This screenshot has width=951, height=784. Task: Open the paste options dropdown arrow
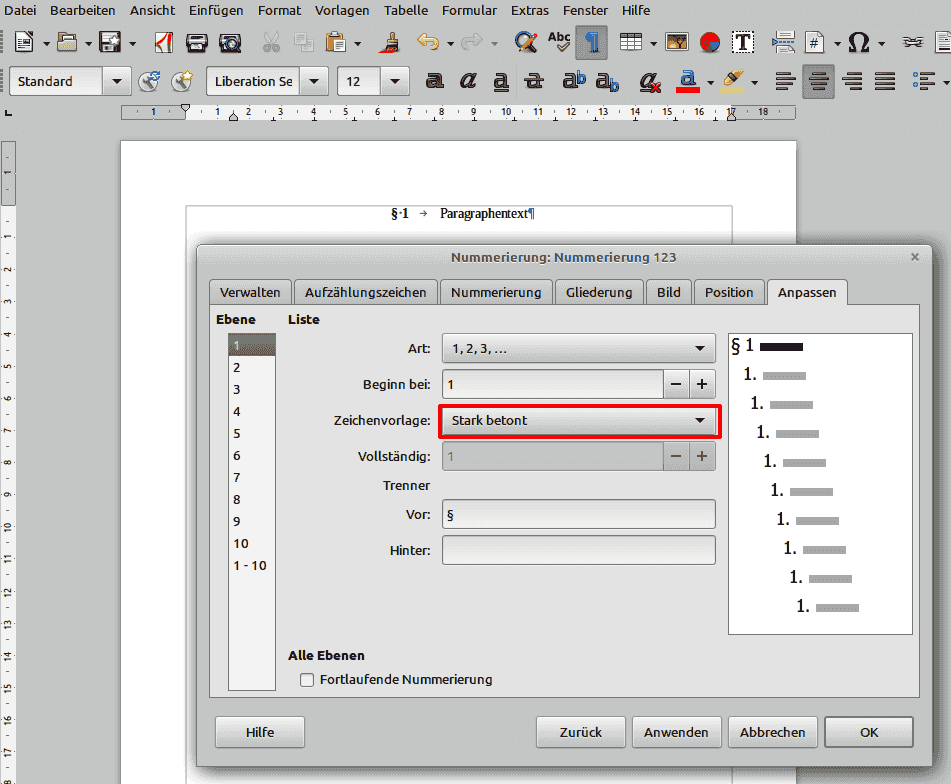(357, 43)
